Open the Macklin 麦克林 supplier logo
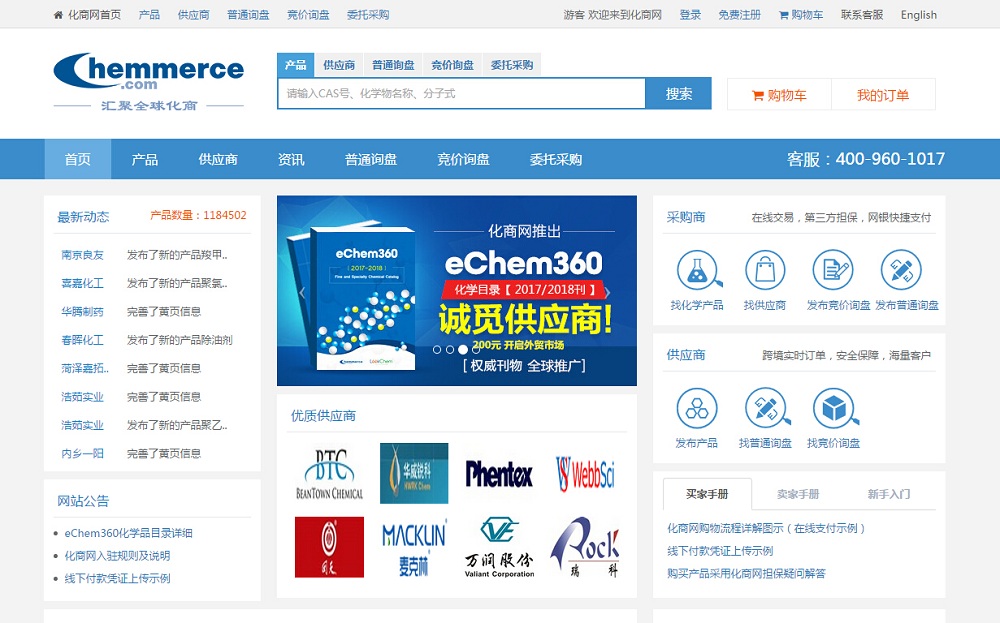 pos(414,547)
